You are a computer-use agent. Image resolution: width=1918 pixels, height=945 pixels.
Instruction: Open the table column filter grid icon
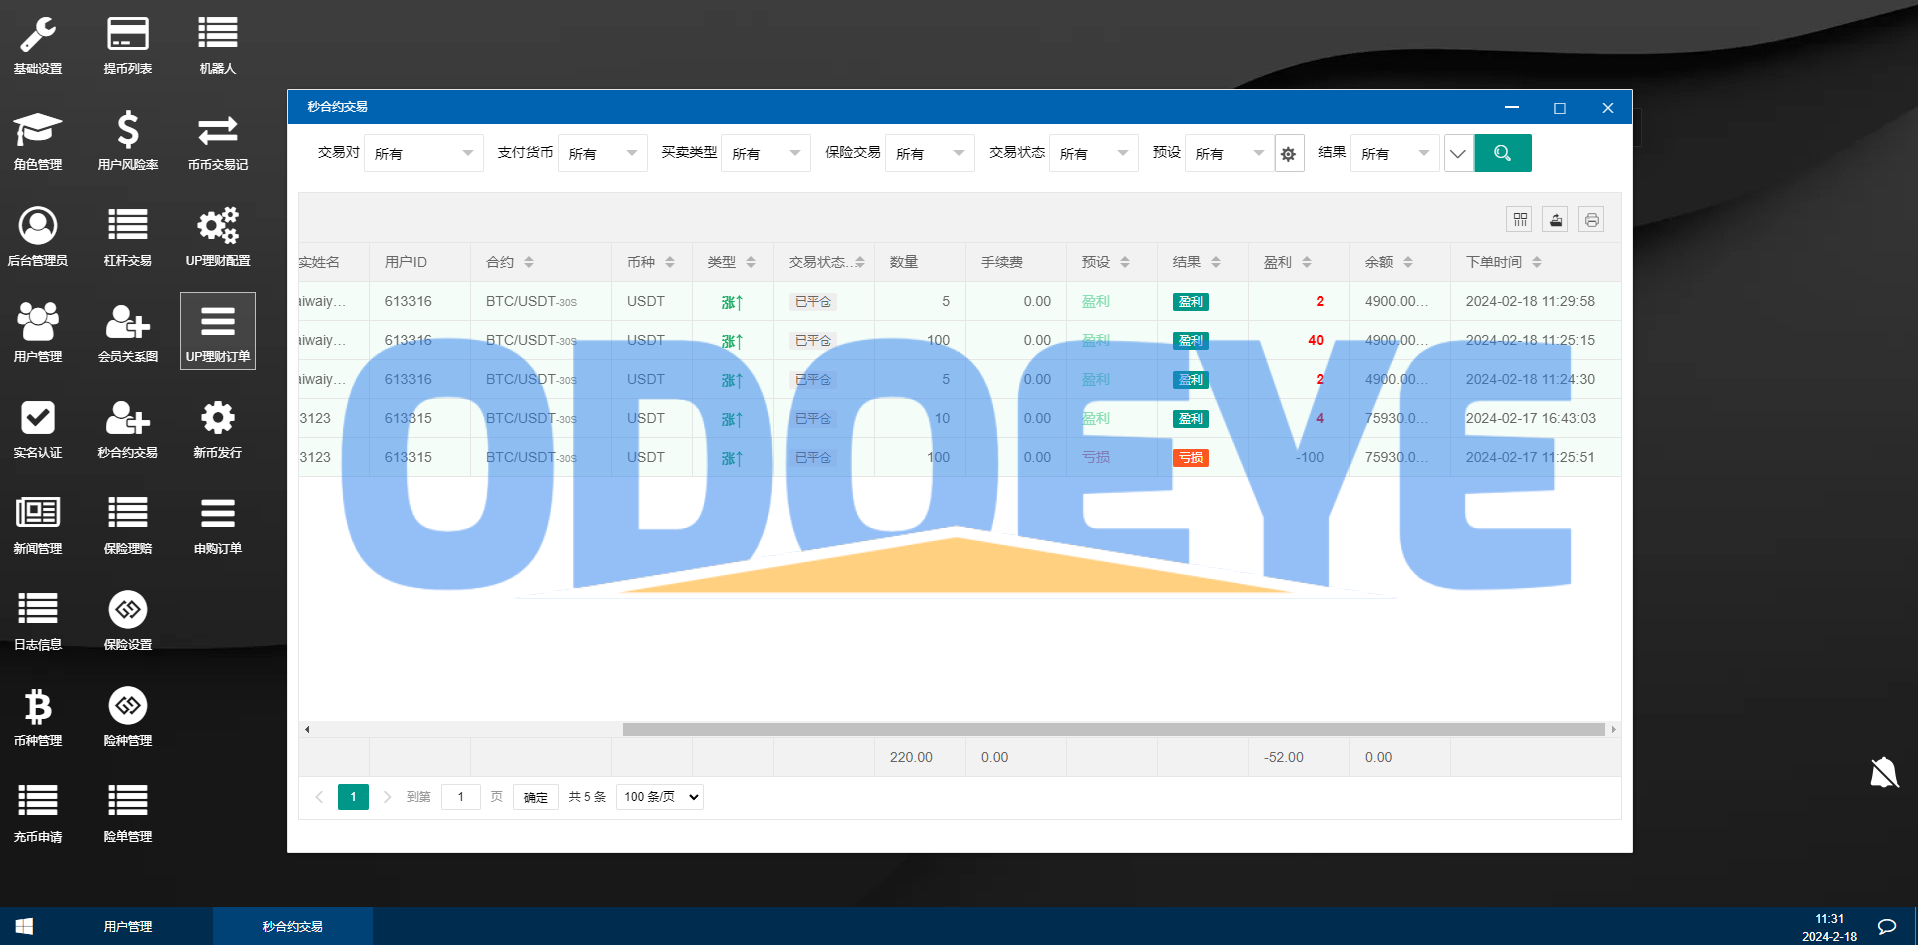pos(1520,219)
